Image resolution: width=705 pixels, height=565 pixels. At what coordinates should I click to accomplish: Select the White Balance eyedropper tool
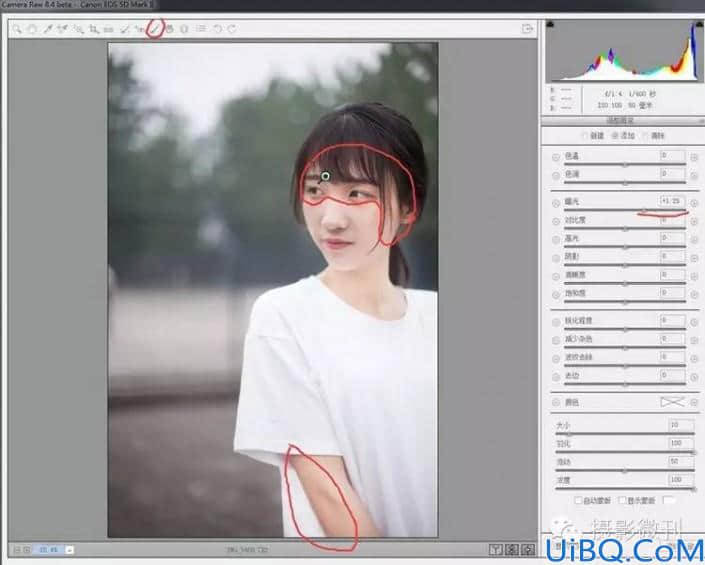(47, 29)
